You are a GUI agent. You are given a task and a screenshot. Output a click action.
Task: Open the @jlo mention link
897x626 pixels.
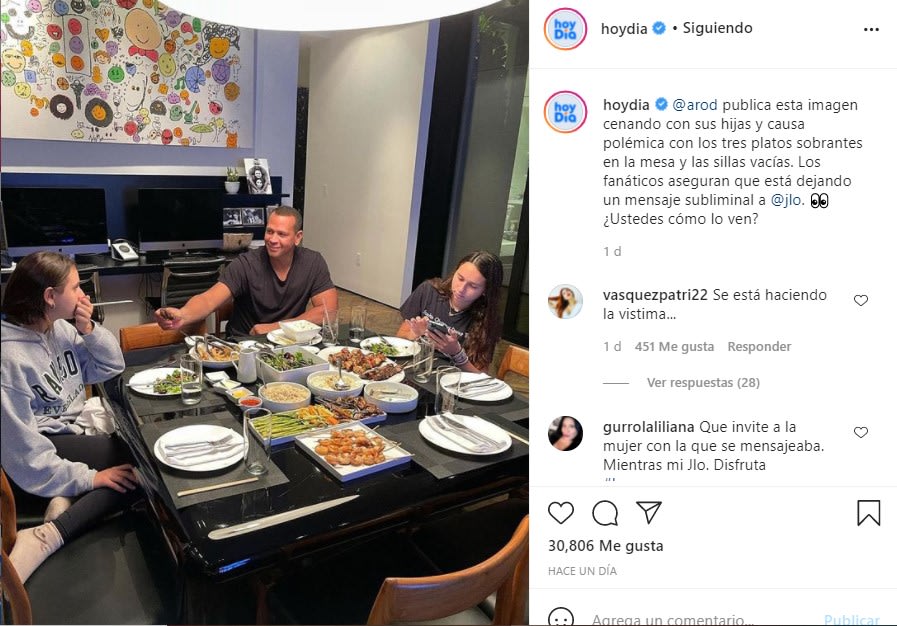[x=787, y=200]
